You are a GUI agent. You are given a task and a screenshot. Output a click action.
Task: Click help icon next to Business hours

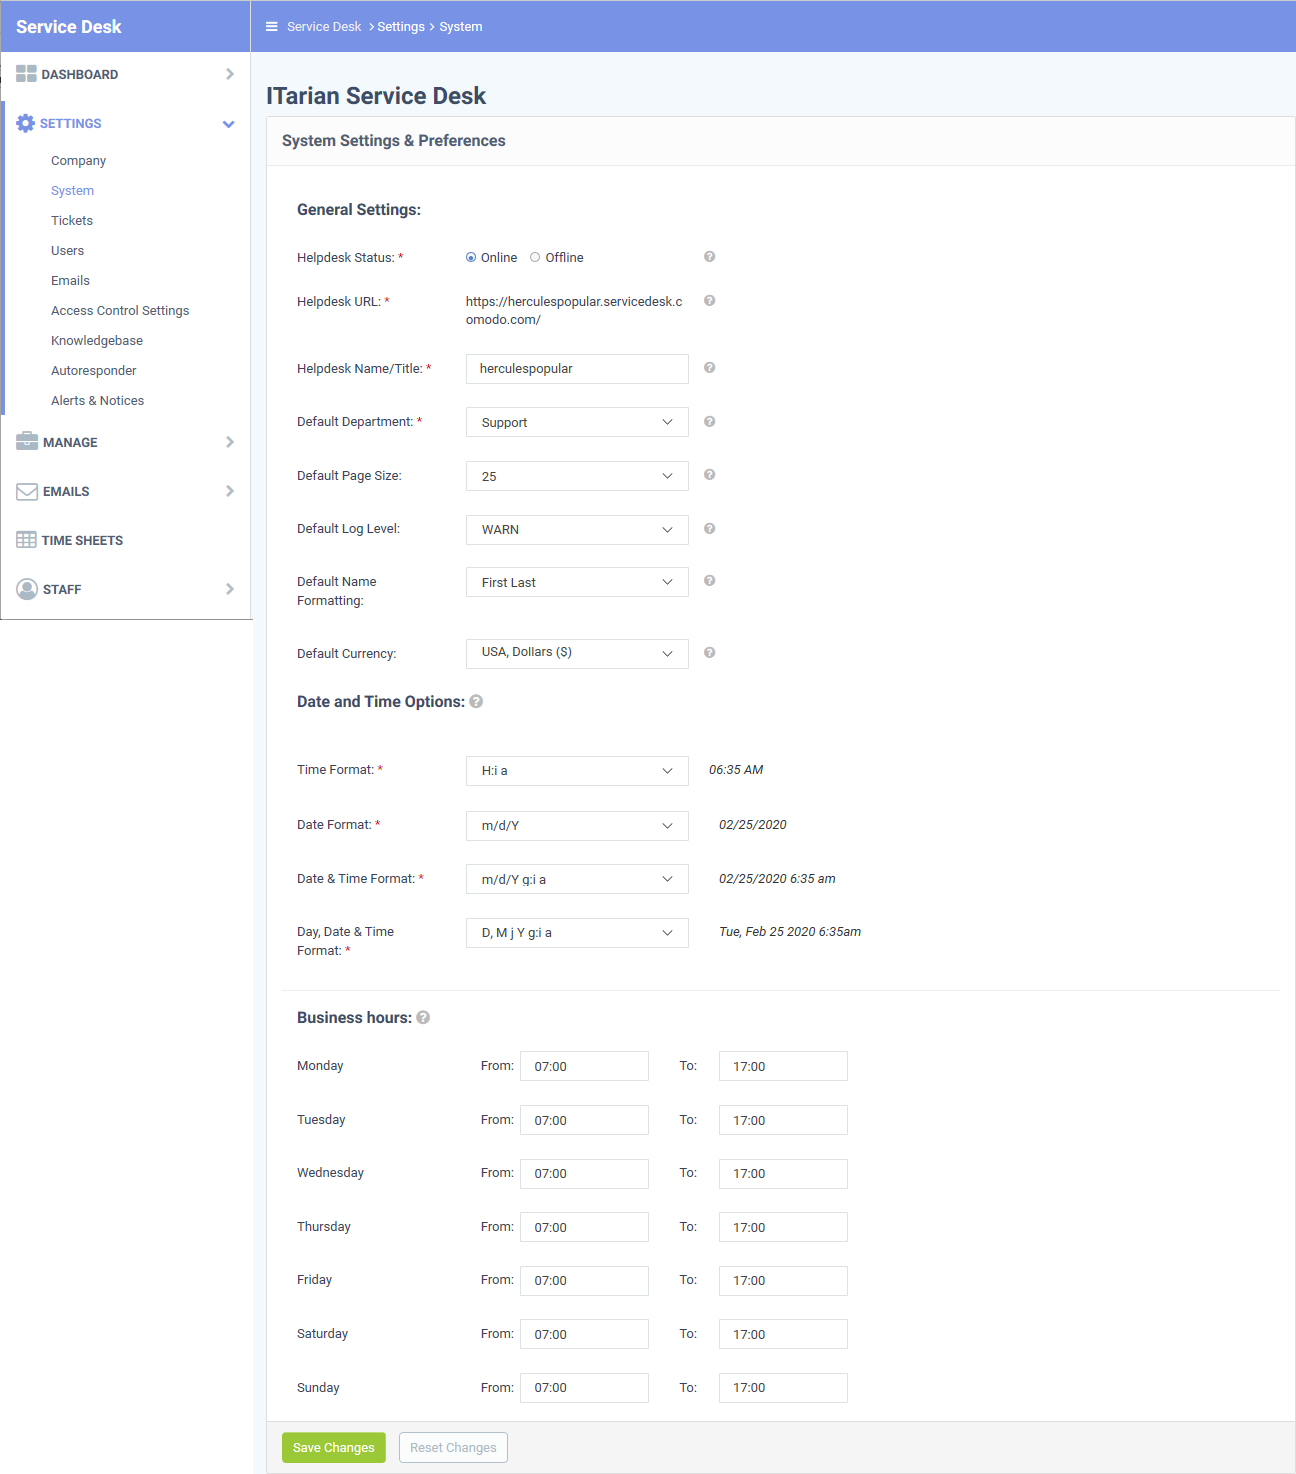pyautogui.click(x=423, y=1018)
